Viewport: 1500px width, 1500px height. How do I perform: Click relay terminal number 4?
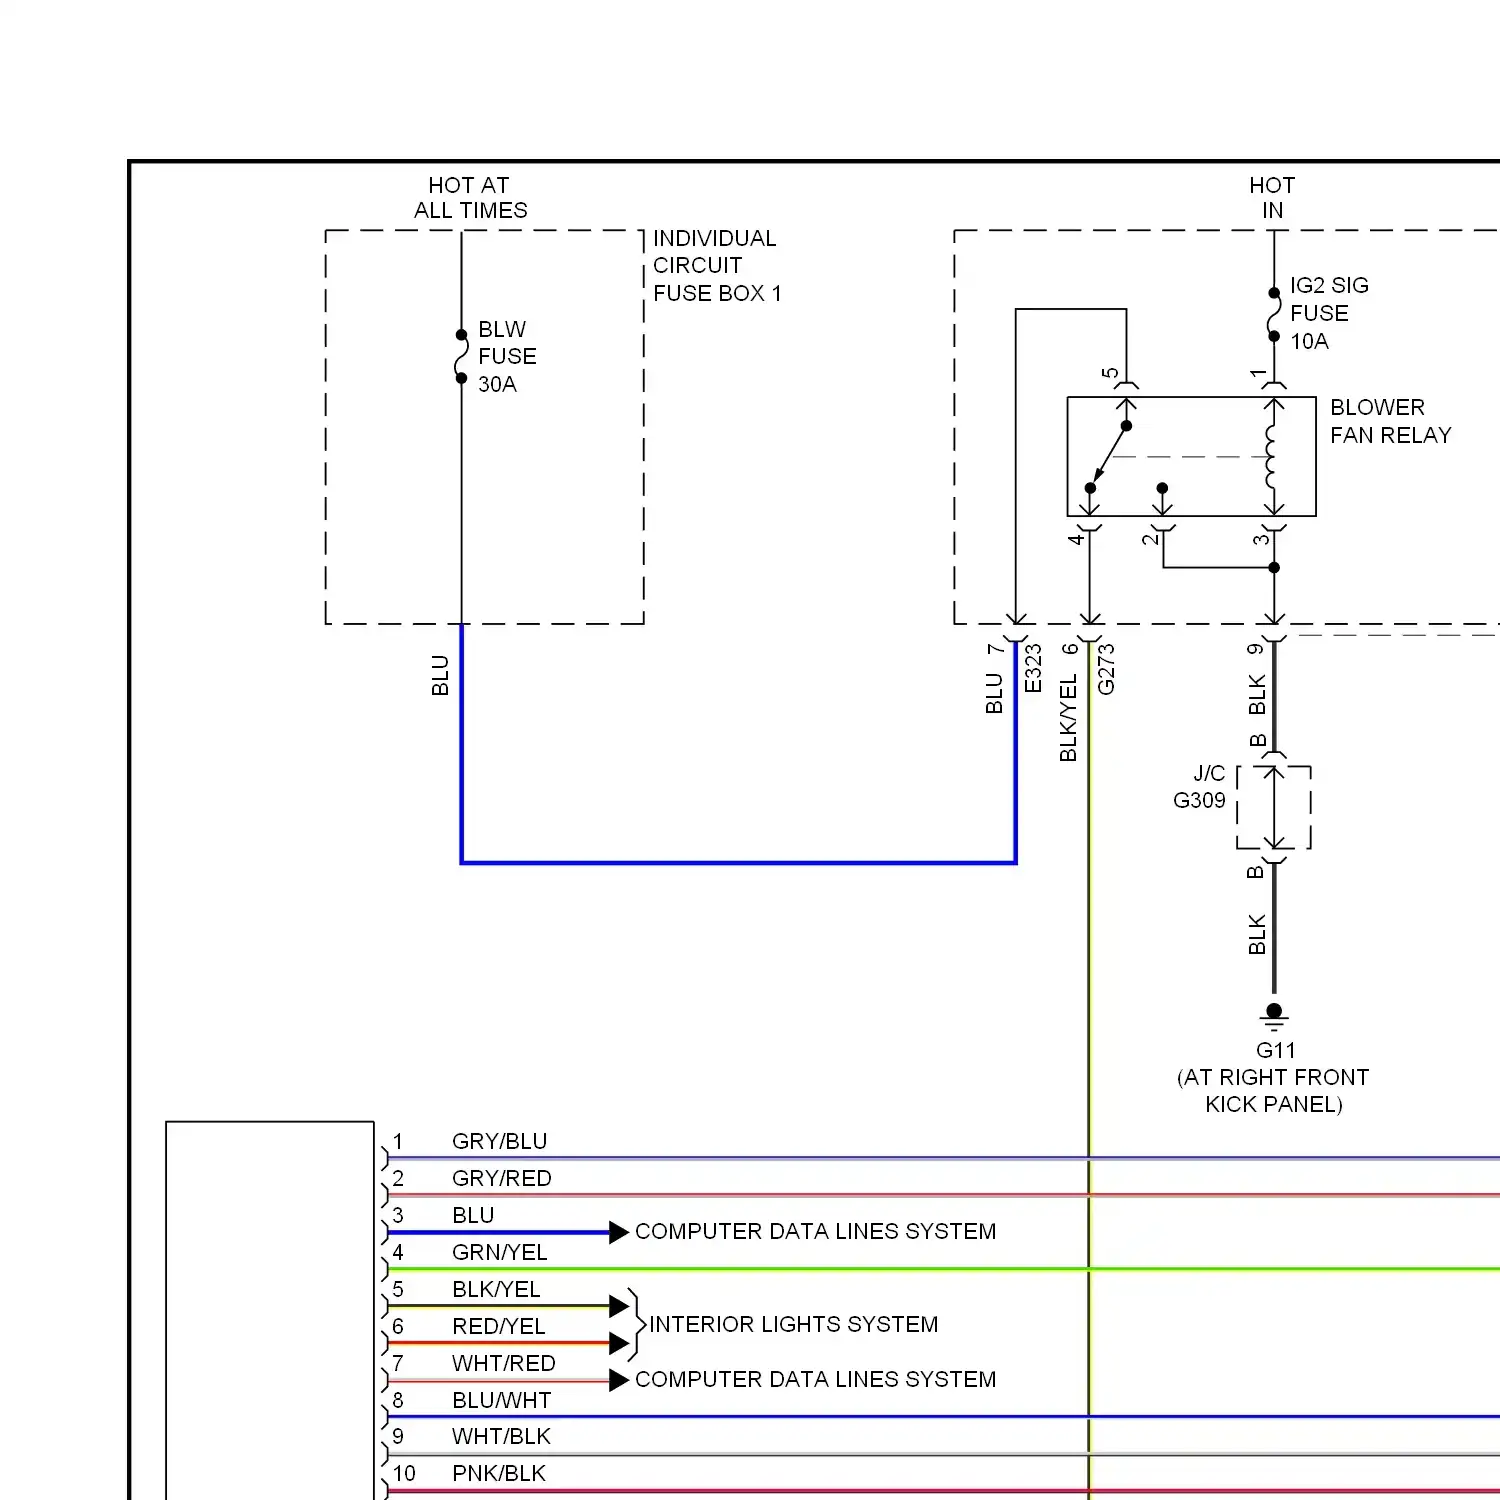[1076, 538]
